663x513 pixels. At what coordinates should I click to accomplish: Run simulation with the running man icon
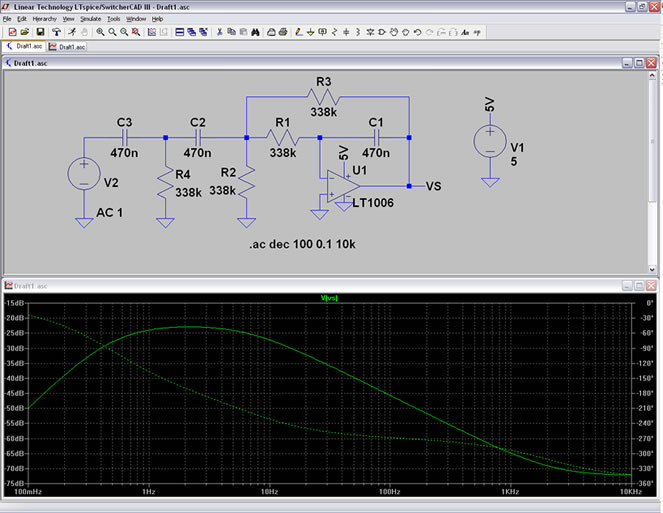72,32
